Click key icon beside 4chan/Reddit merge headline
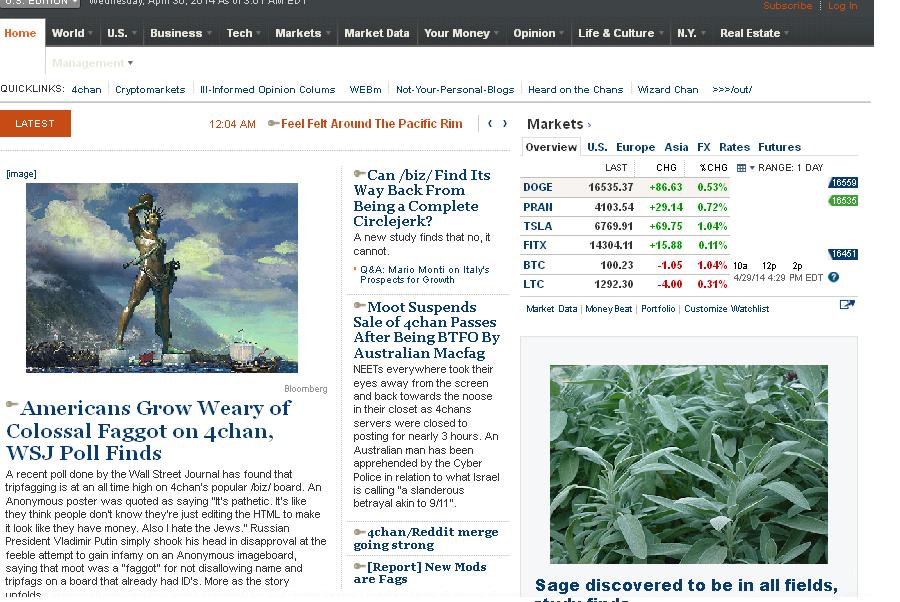Viewport: 900px width, 602px height. [360, 532]
